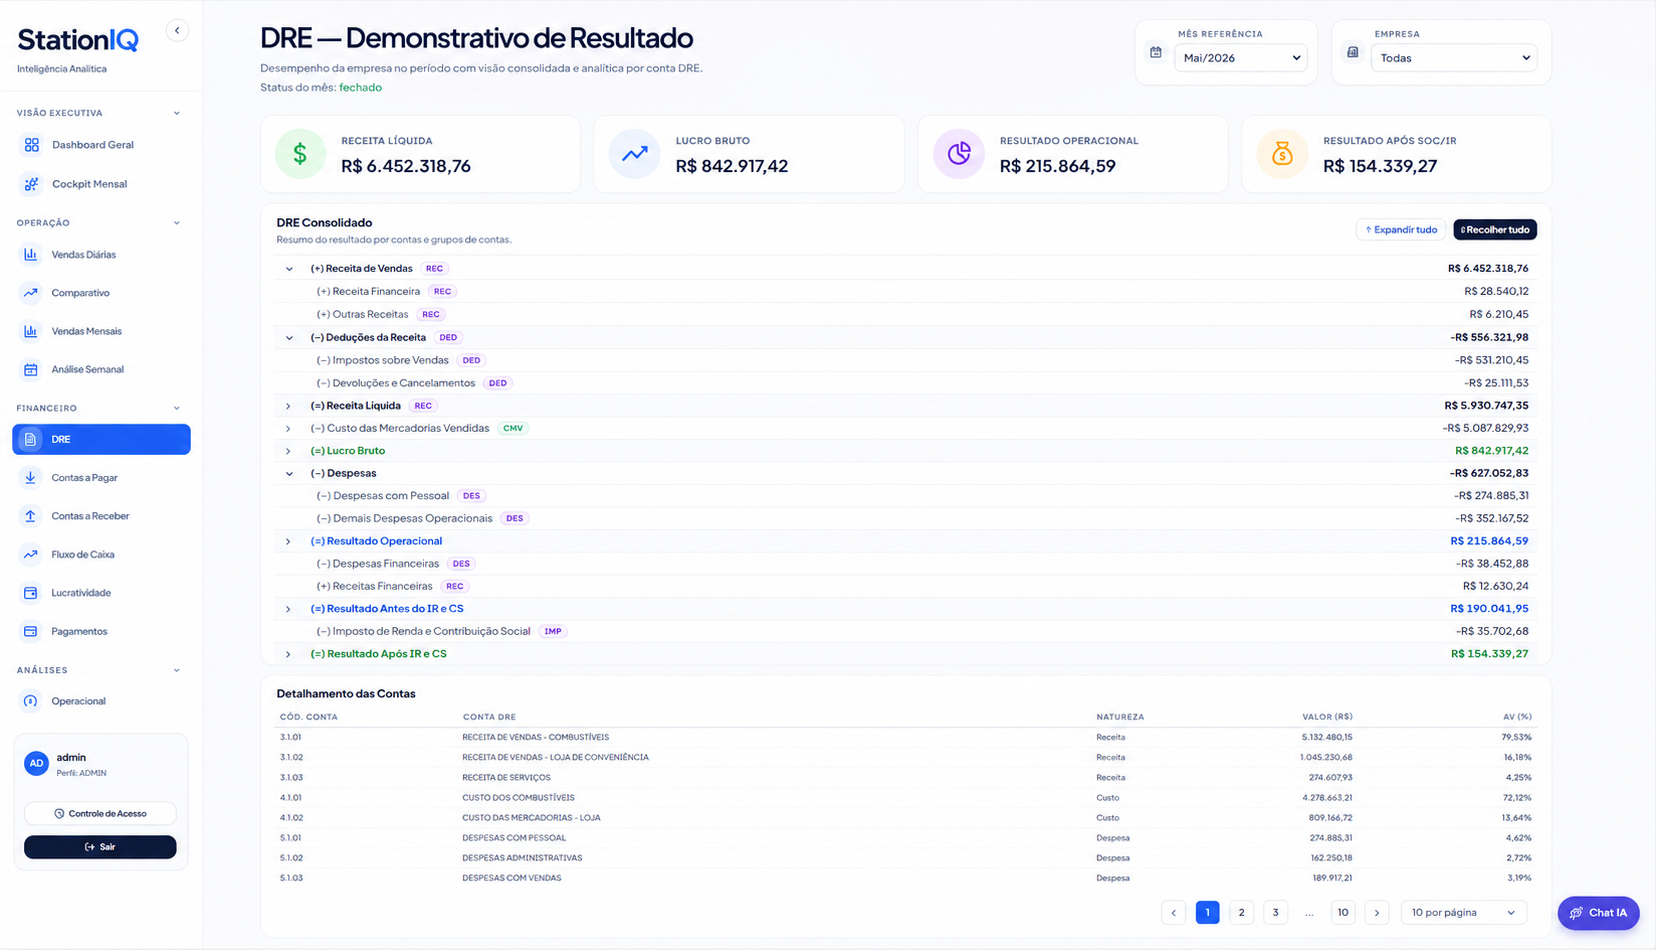
Task: Open Dashboard Geral in sidebar
Action: coord(101,145)
